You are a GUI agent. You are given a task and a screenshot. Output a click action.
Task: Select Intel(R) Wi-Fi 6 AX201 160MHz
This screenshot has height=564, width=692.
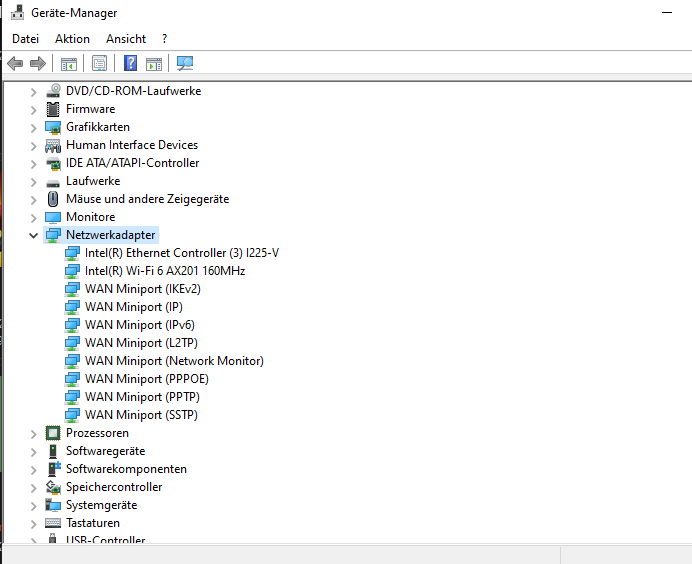pyautogui.click(x=165, y=271)
